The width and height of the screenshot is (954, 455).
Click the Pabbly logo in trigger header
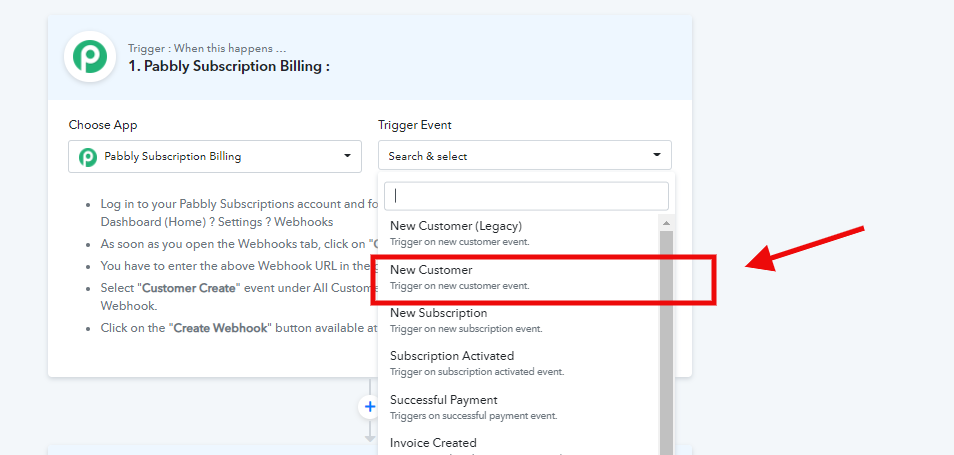[90, 57]
